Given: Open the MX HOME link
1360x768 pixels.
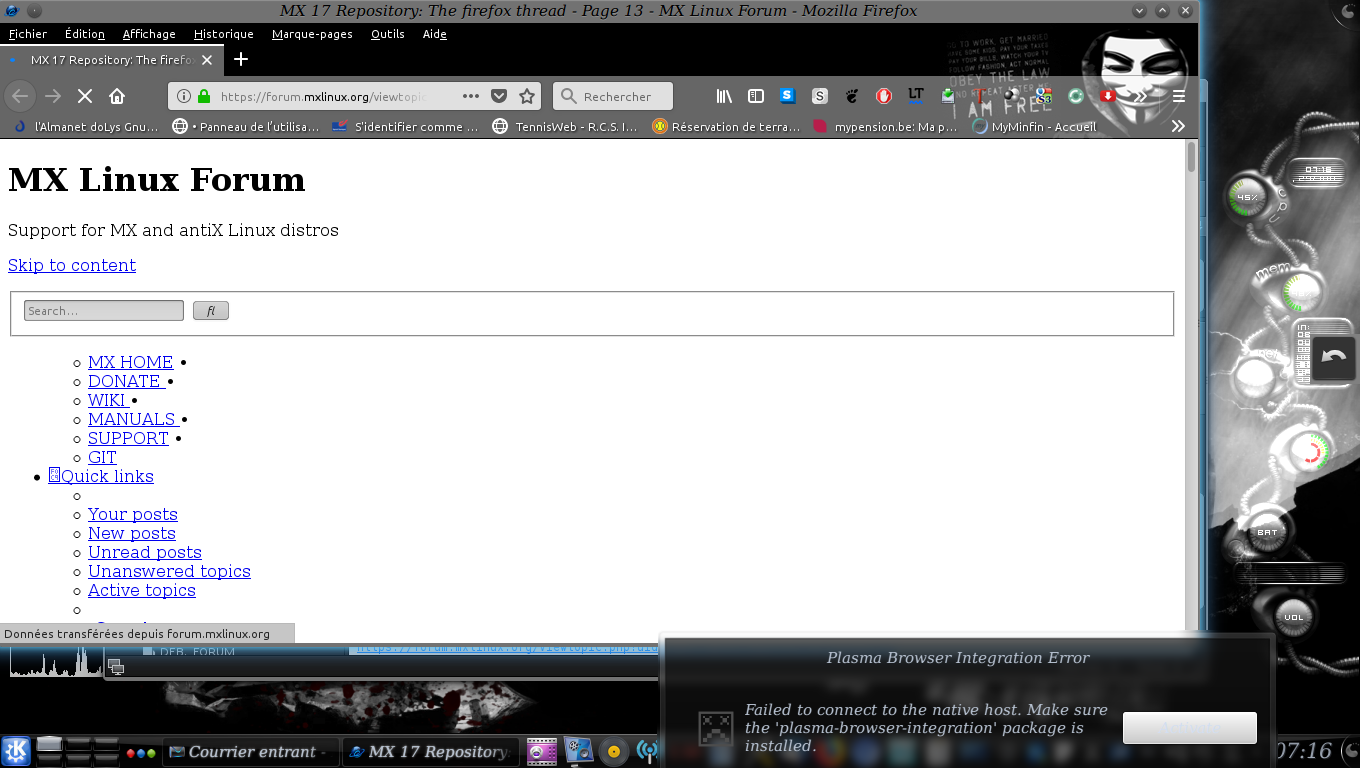Looking at the screenshot, I should click(x=131, y=362).
